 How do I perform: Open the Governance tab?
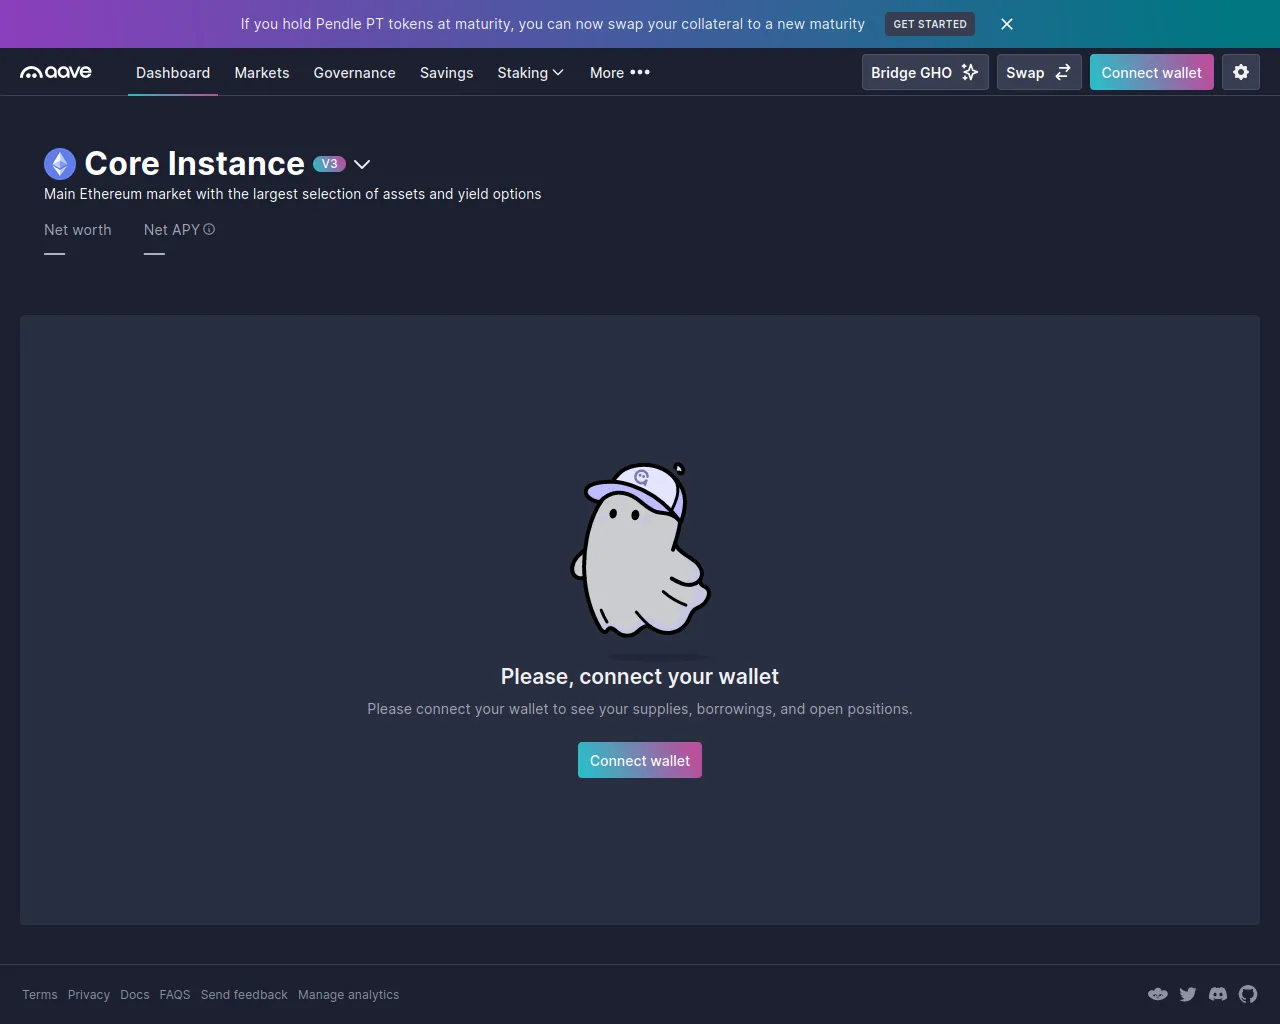[x=355, y=73]
